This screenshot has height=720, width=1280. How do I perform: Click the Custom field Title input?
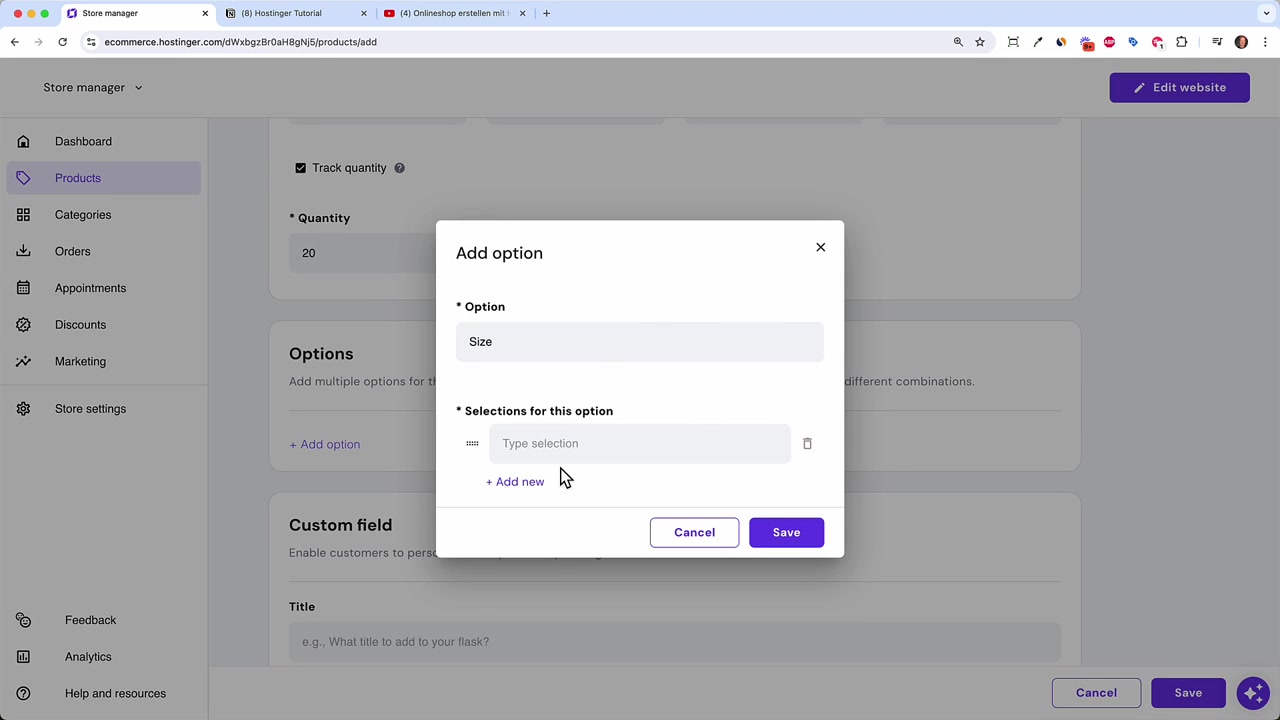(x=674, y=642)
